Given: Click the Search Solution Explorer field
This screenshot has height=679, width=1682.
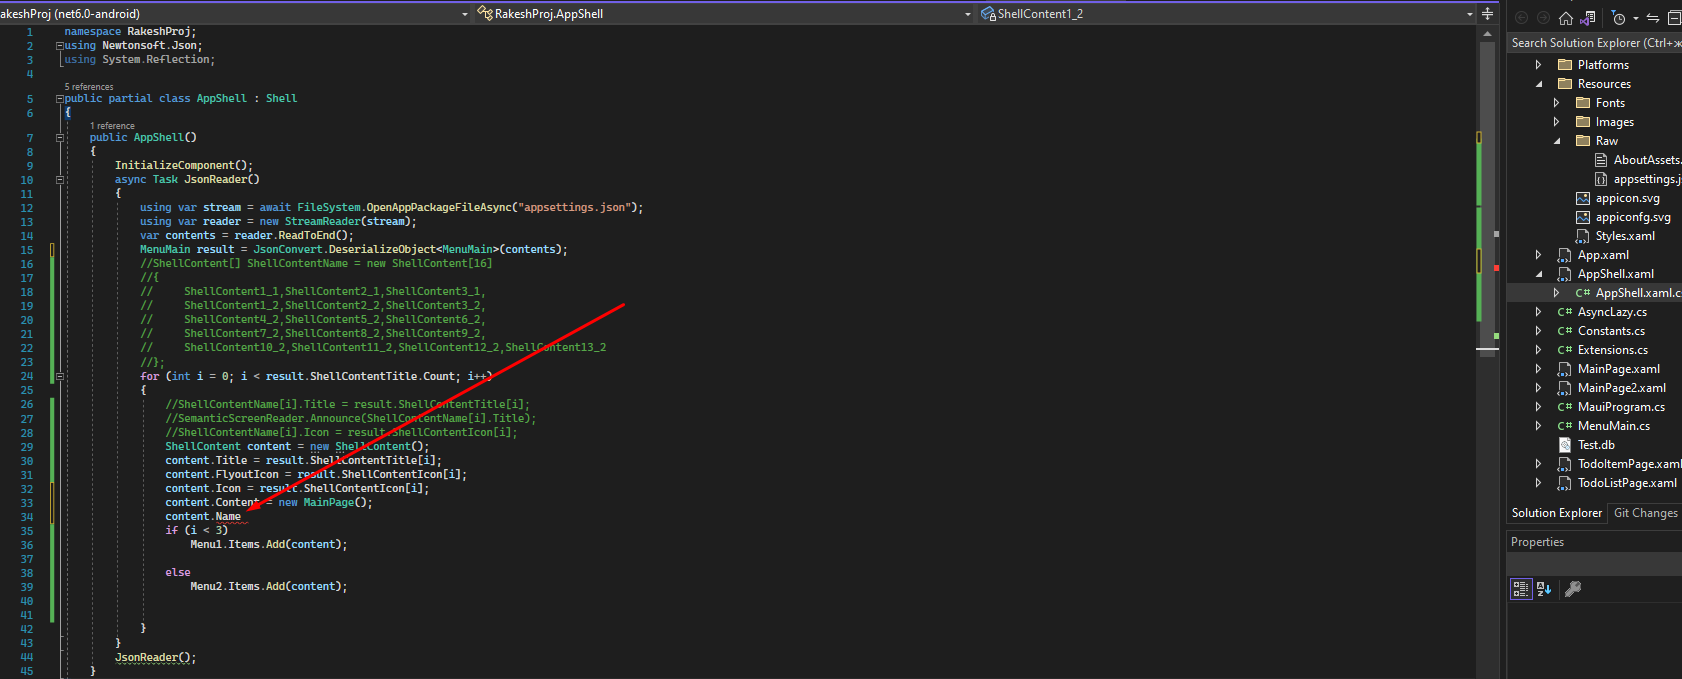Looking at the screenshot, I should (1594, 43).
